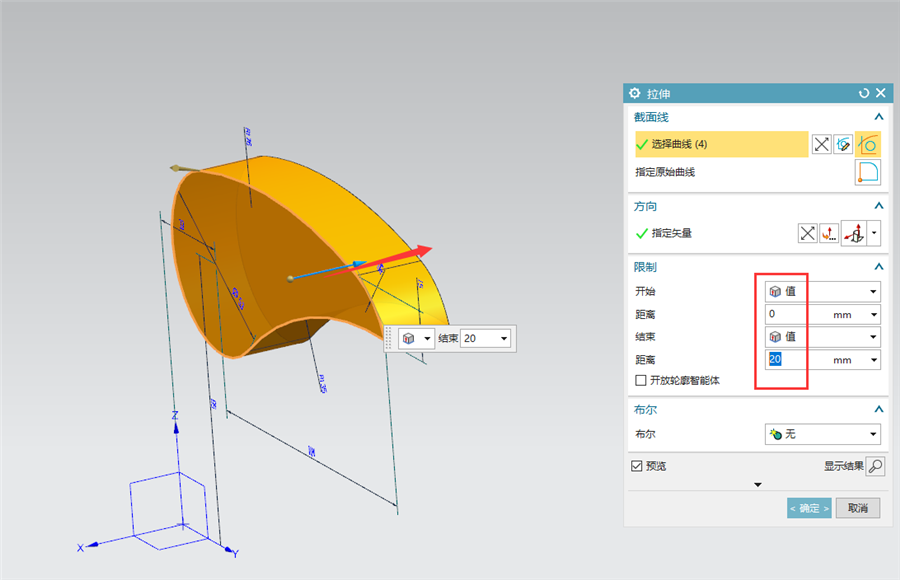
Task: Open the 结束 value type dropdown
Action: (x=823, y=337)
